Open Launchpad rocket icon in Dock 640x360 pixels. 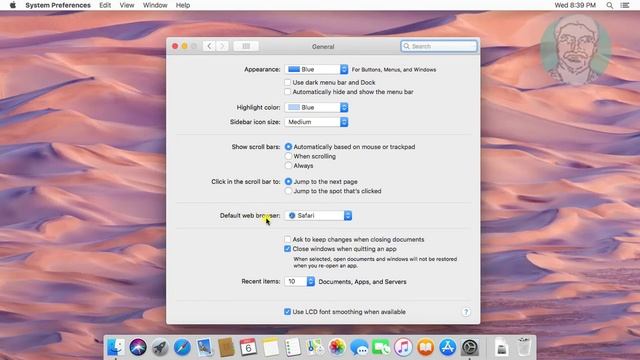[160, 347]
